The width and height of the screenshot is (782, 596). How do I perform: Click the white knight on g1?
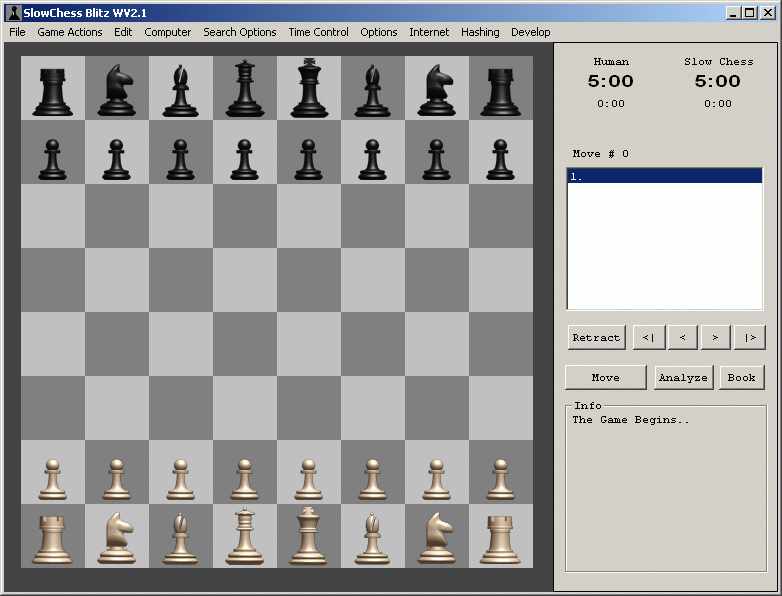(x=436, y=536)
